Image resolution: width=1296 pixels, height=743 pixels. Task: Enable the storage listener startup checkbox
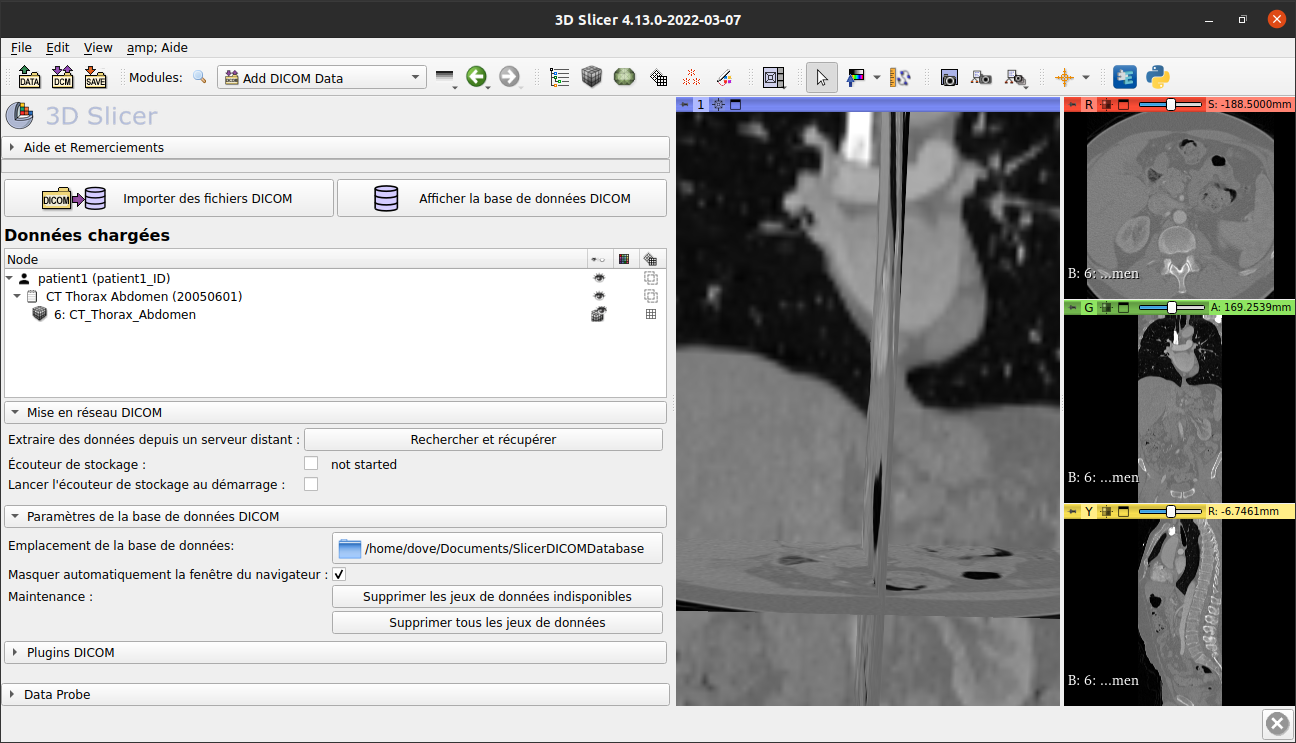(x=311, y=484)
